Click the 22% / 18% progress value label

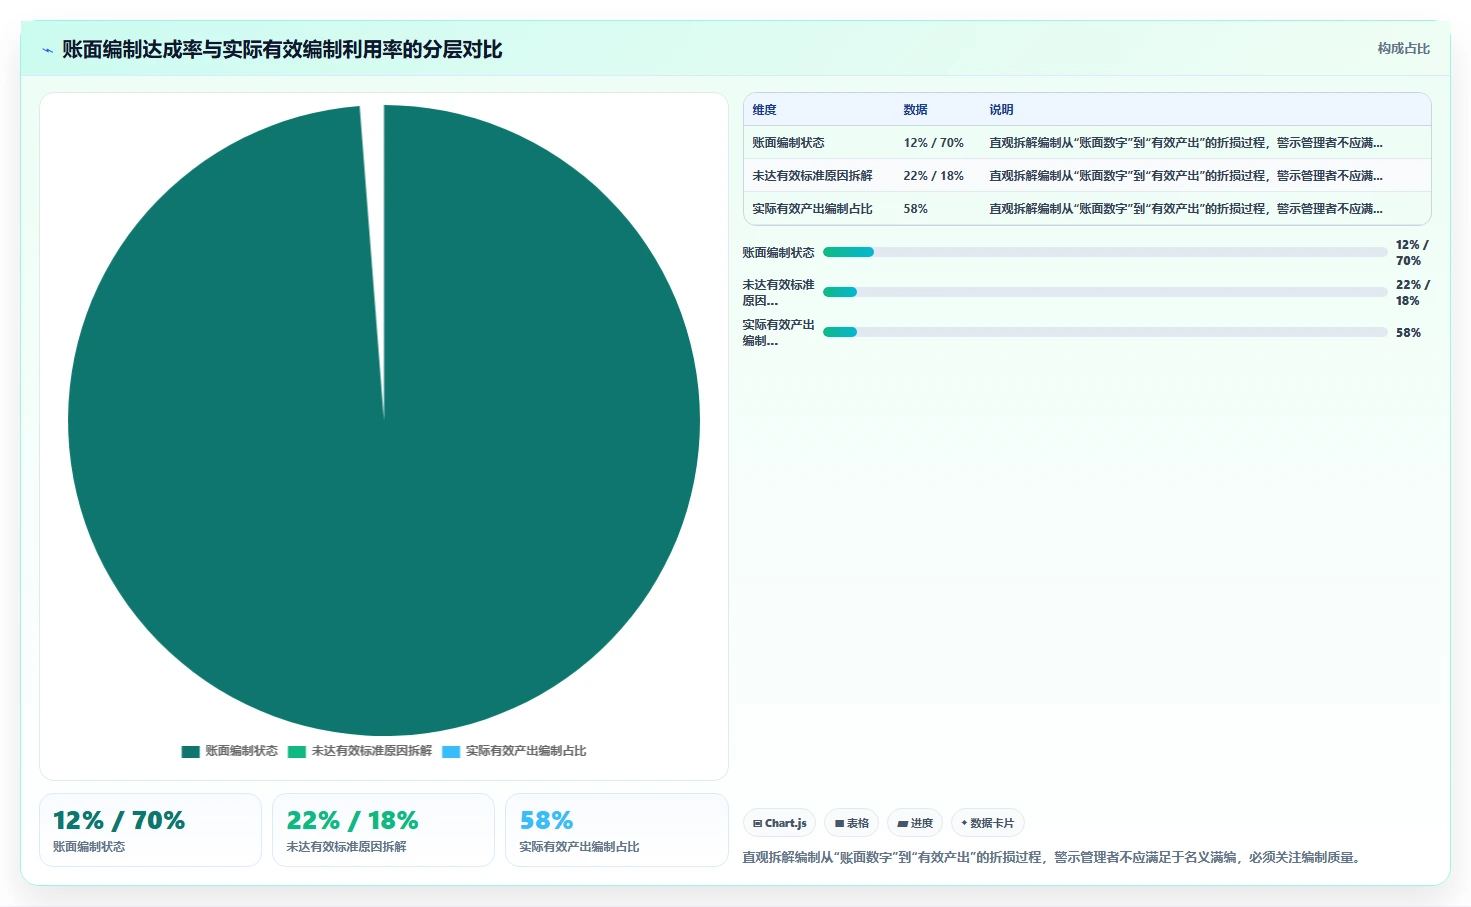coord(1413,292)
